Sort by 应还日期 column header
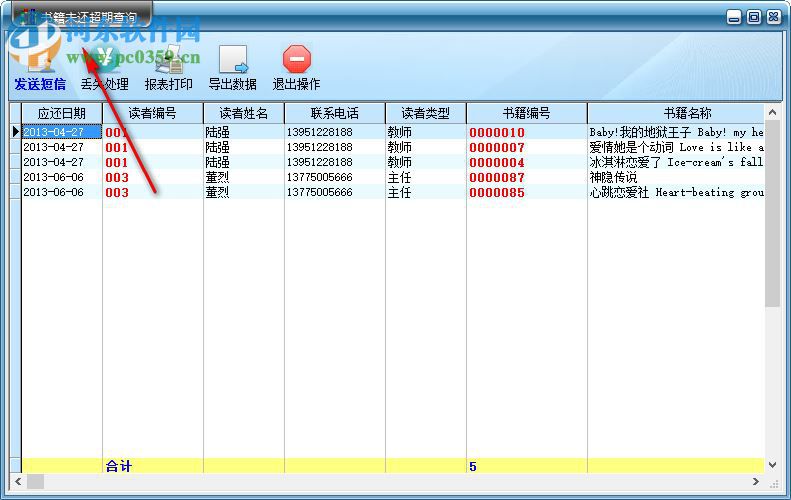 62,113
